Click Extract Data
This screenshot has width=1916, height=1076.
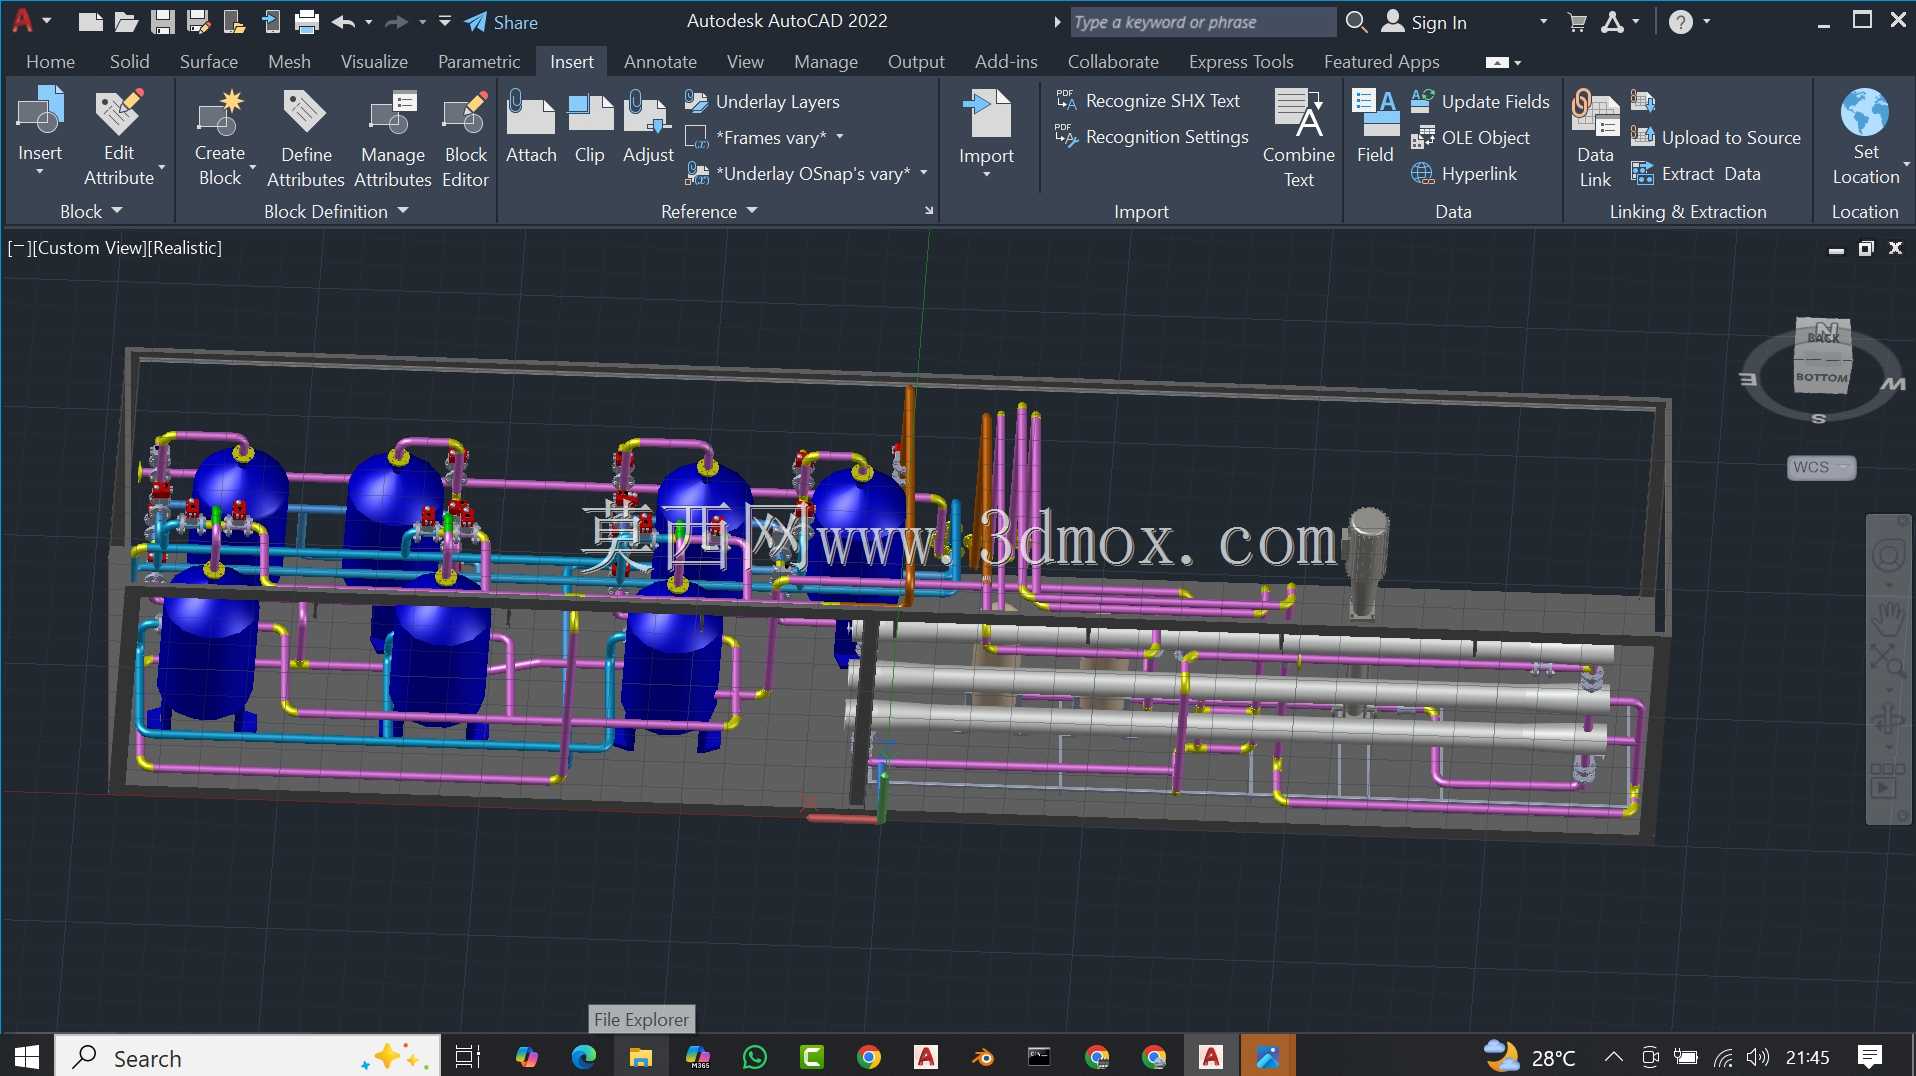coord(1696,173)
